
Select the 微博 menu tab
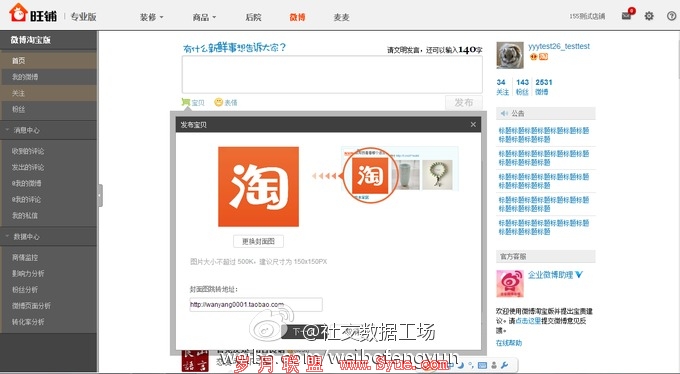click(298, 17)
